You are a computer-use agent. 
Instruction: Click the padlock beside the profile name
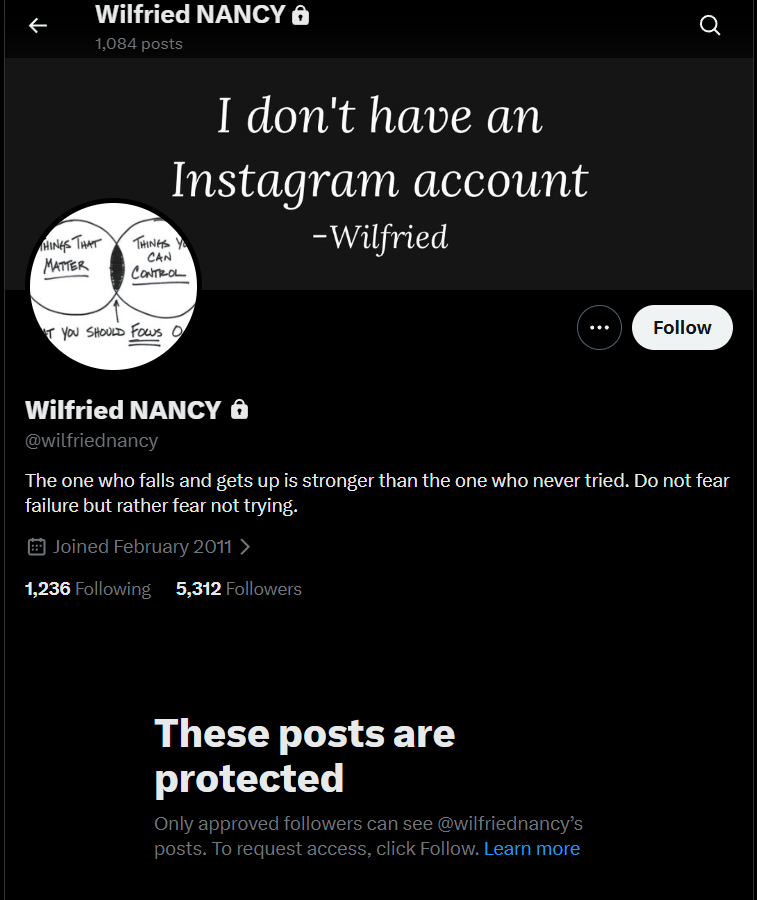(239, 410)
